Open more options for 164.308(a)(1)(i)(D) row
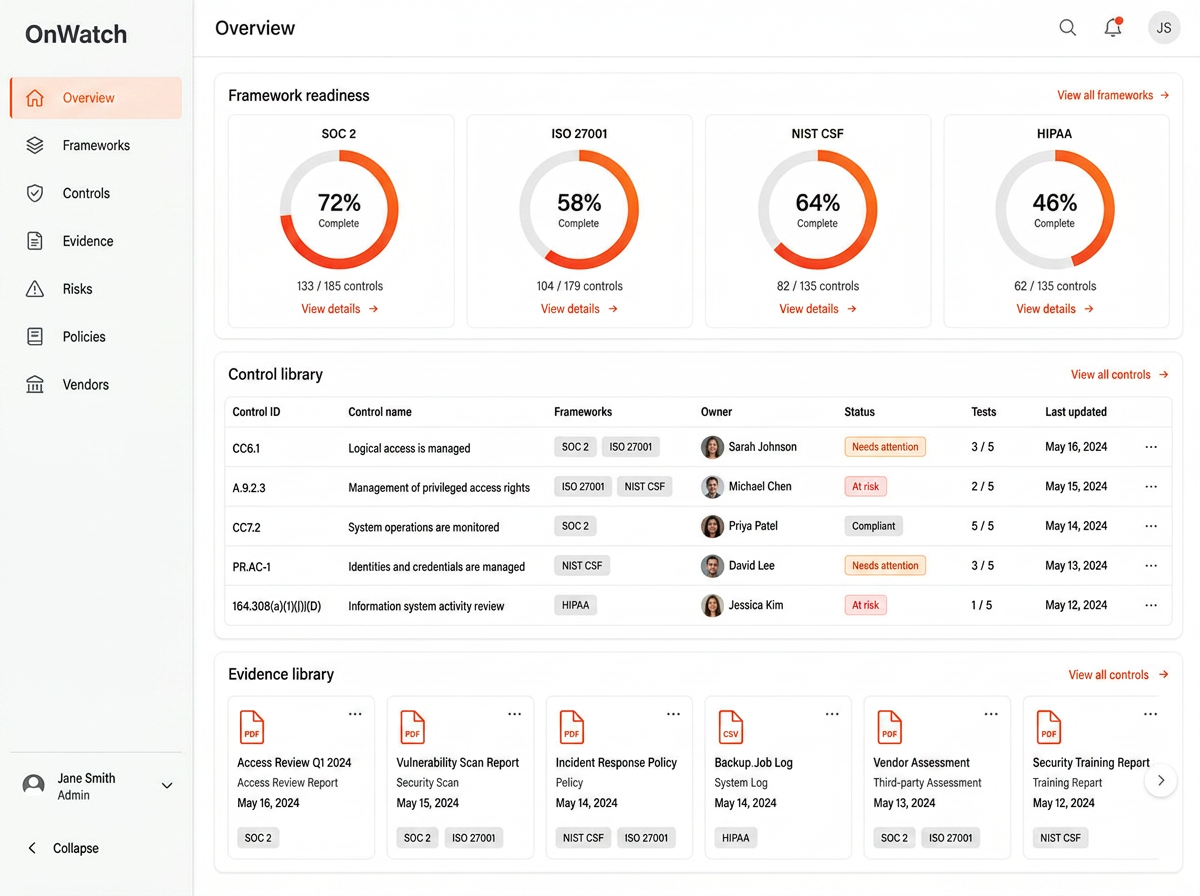The width and height of the screenshot is (1200, 896). [1151, 605]
